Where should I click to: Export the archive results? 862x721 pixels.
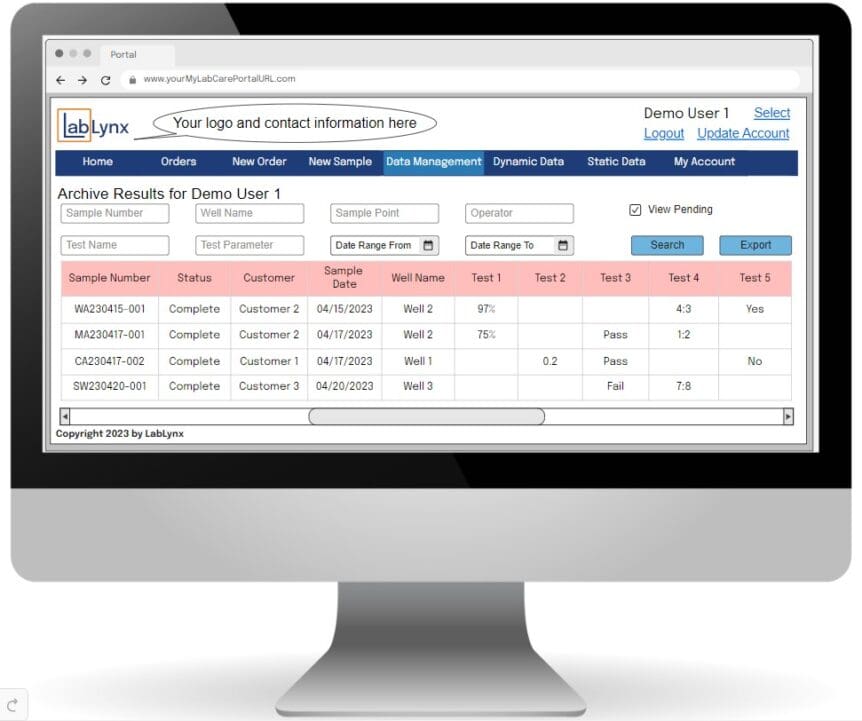[755, 244]
